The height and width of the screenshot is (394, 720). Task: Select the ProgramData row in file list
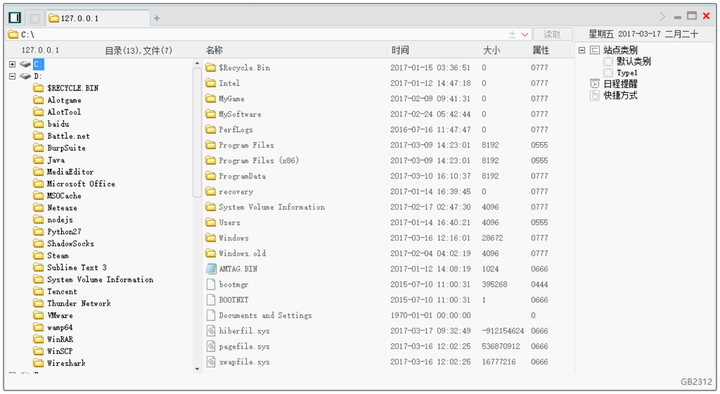(x=388, y=176)
